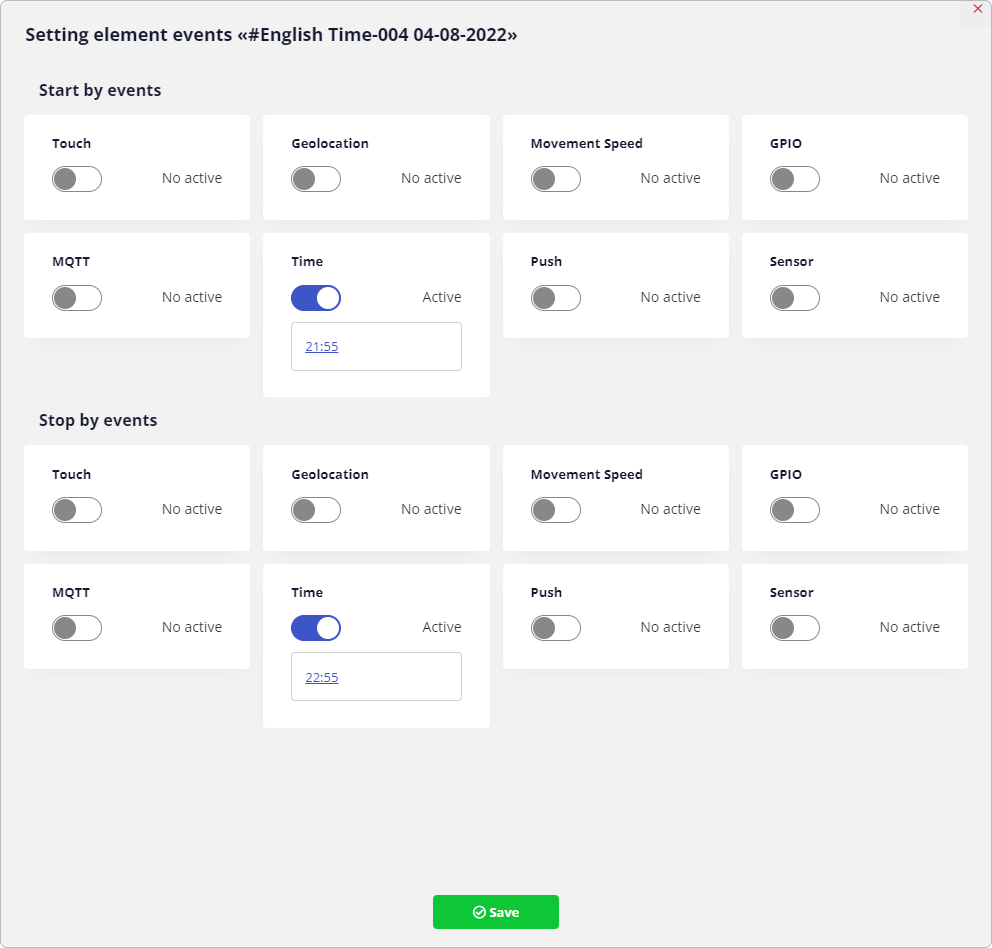Enable Touch toggle under Stop by events

pyautogui.click(x=77, y=510)
